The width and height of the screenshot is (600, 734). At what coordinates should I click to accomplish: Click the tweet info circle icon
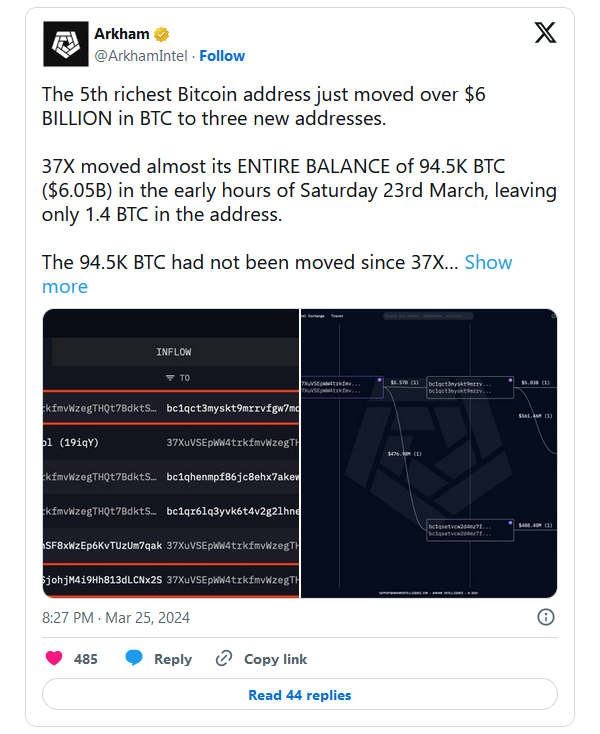pos(547,617)
